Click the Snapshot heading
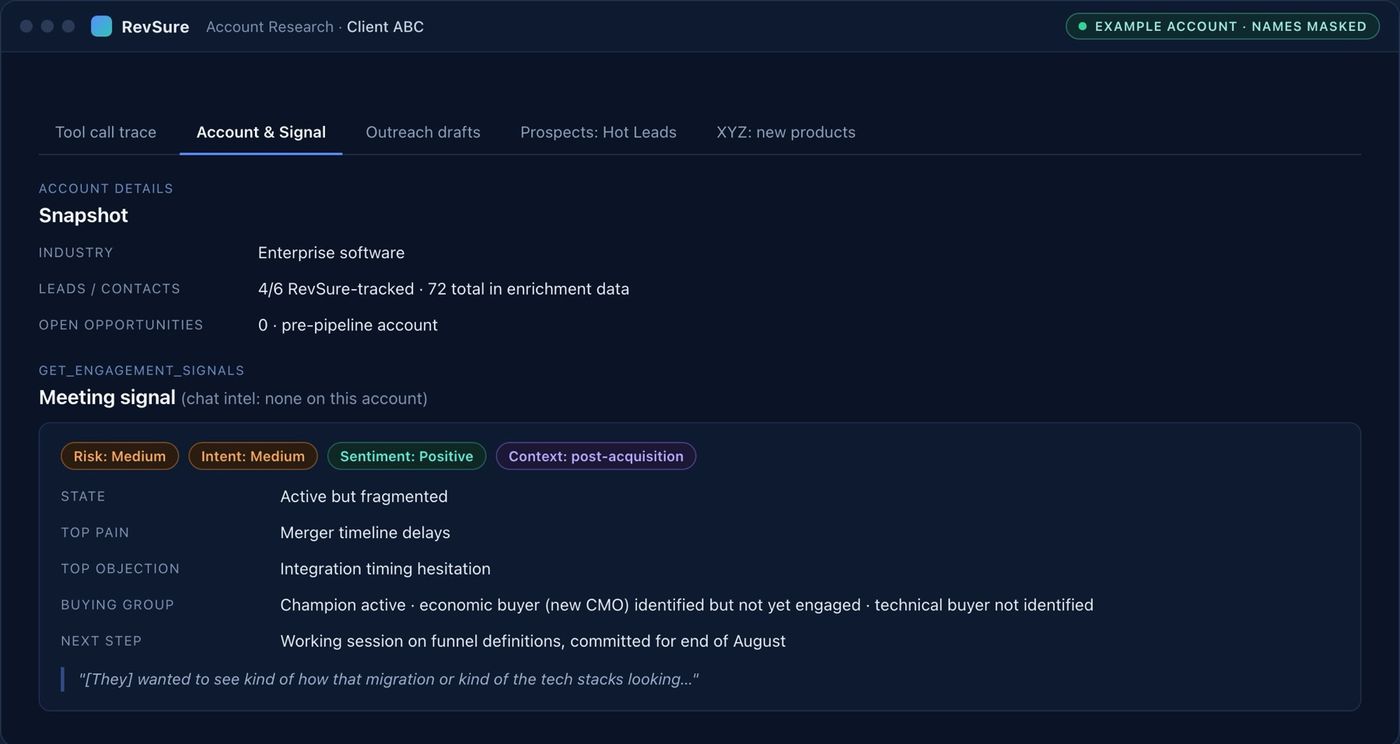The height and width of the screenshot is (744, 1400). point(83,215)
